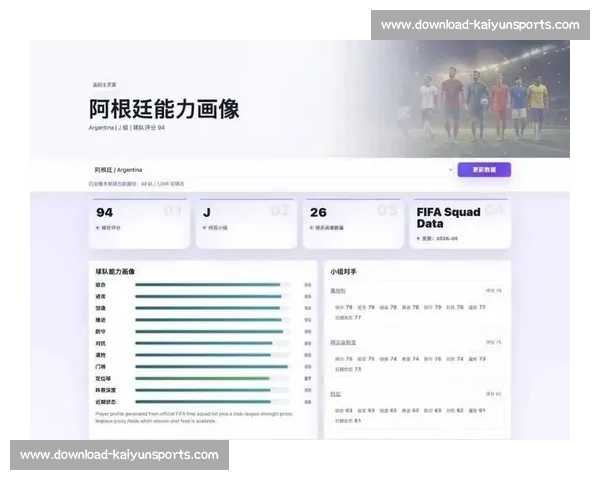
Task: Click the 球队能力画像 panel heading
Action: [x=115, y=271]
